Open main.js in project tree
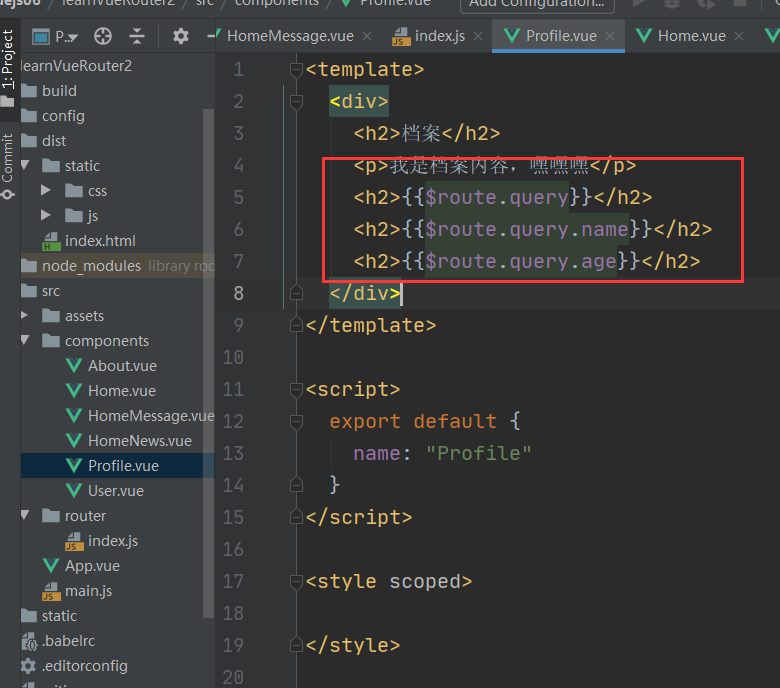 pos(89,590)
